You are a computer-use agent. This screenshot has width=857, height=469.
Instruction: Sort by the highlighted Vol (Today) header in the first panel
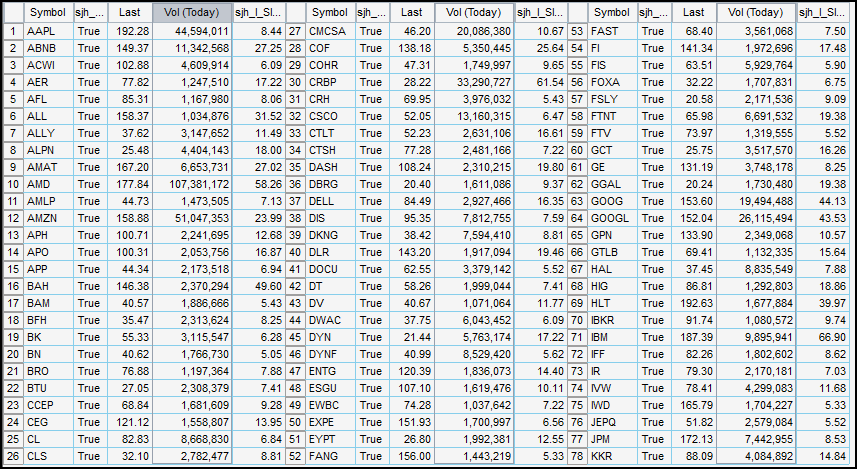(x=192, y=12)
